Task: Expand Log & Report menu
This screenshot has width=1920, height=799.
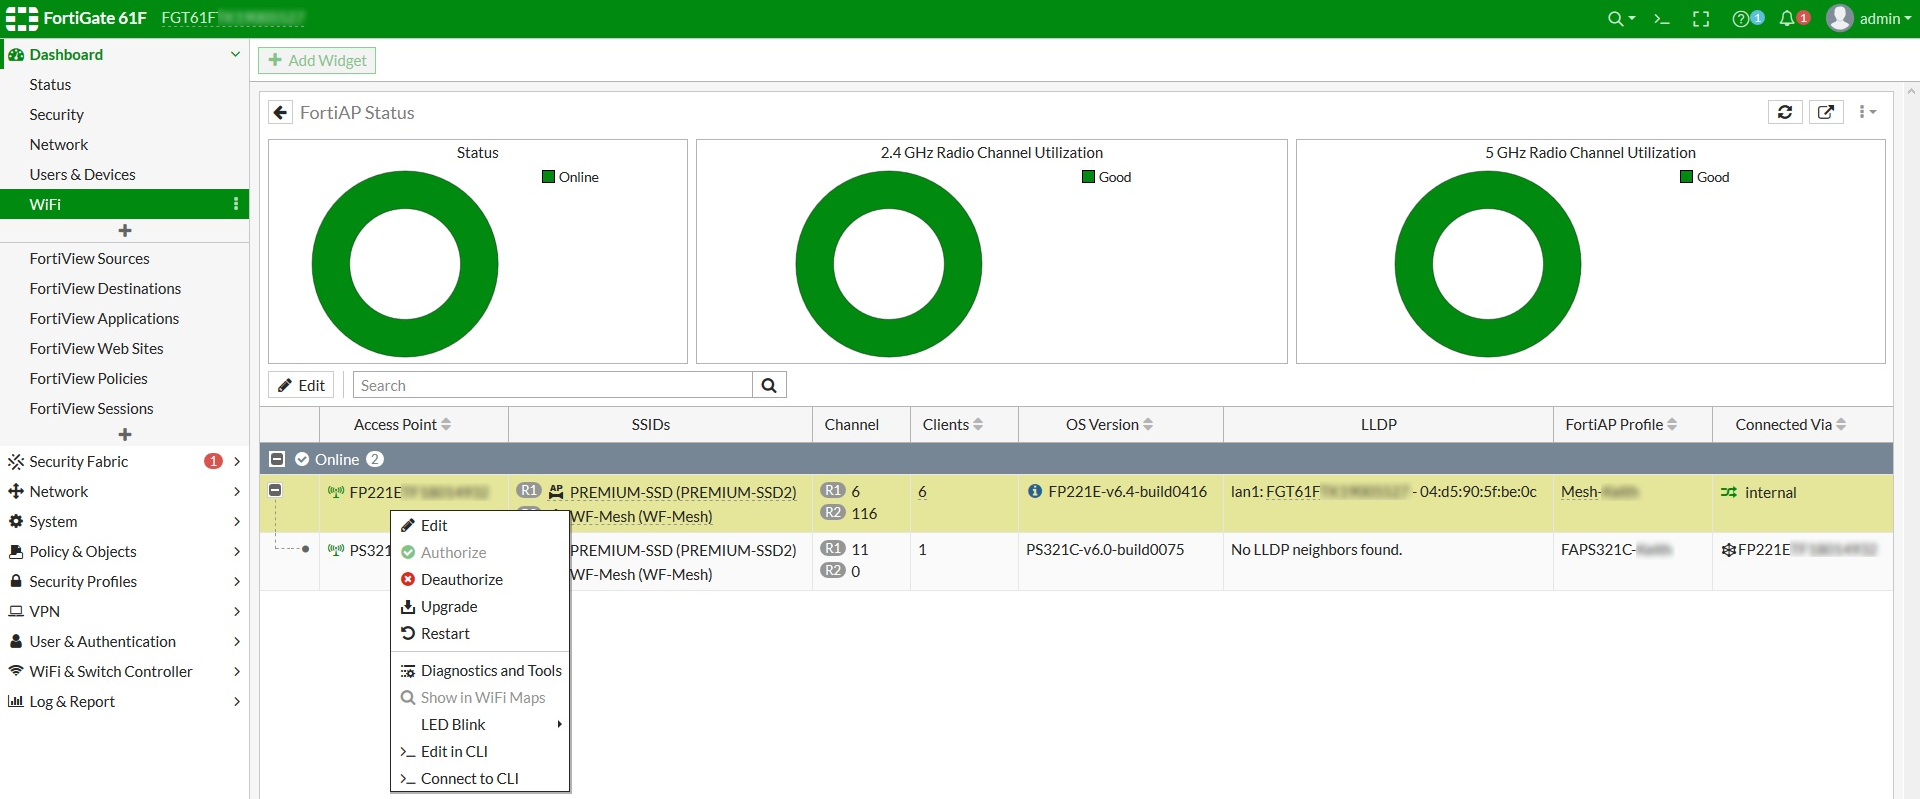Action: (237, 701)
